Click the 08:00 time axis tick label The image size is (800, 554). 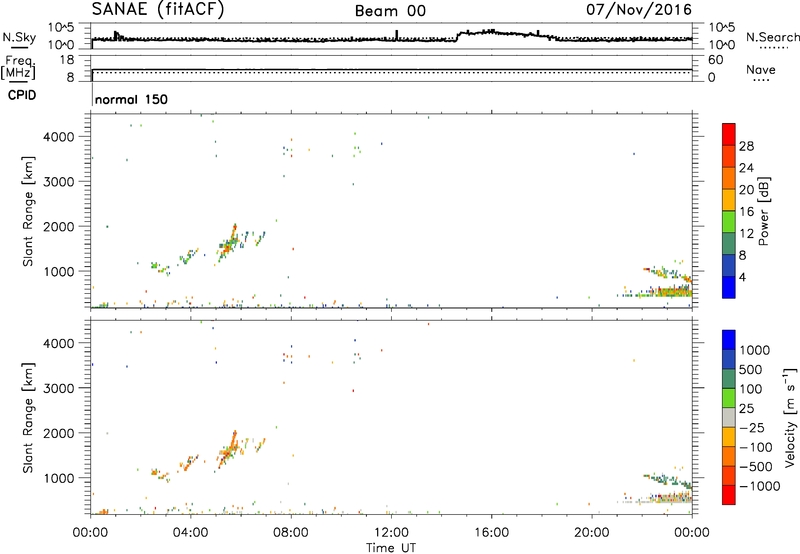[x=291, y=533]
